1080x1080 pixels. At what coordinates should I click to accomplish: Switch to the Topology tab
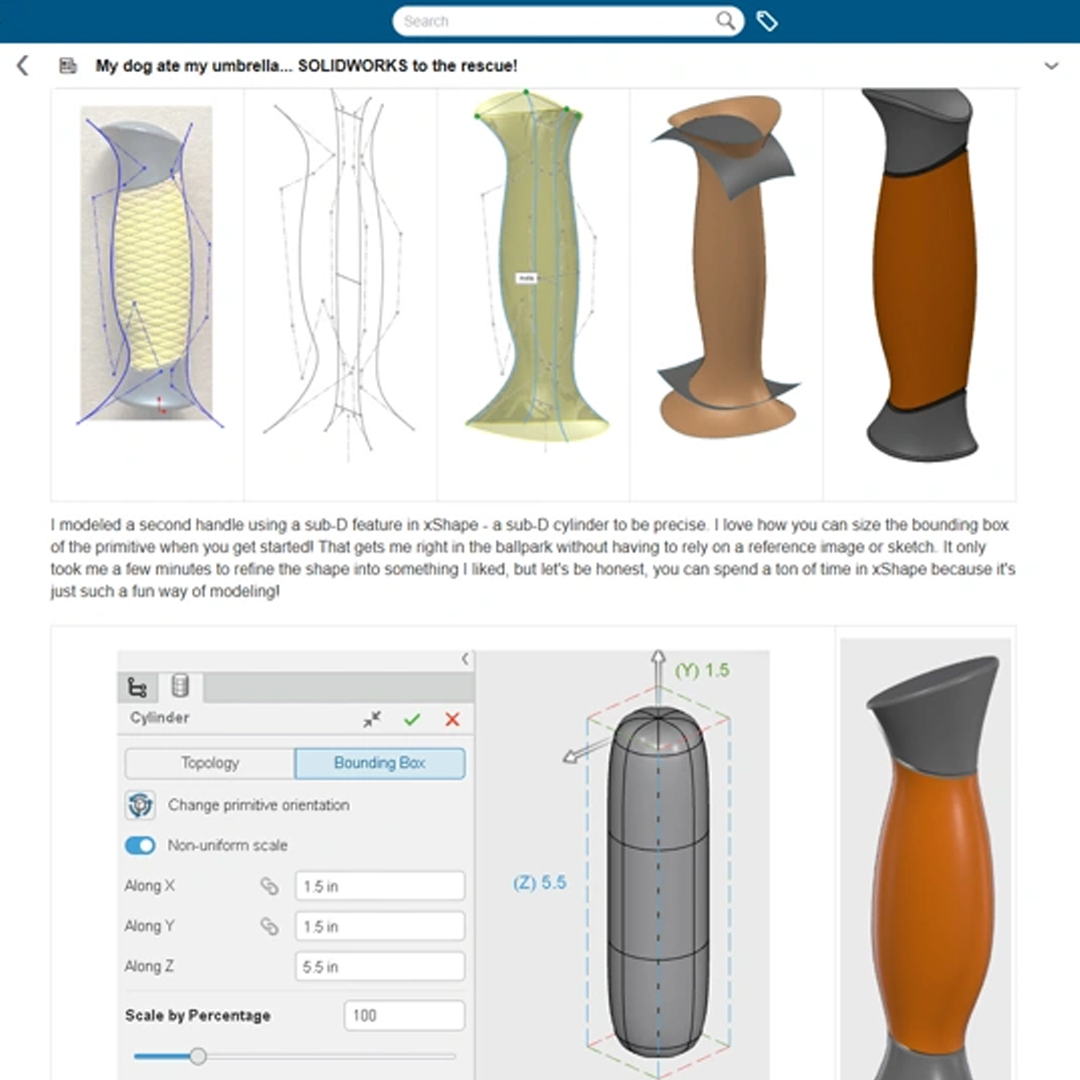(x=210, y=763)
